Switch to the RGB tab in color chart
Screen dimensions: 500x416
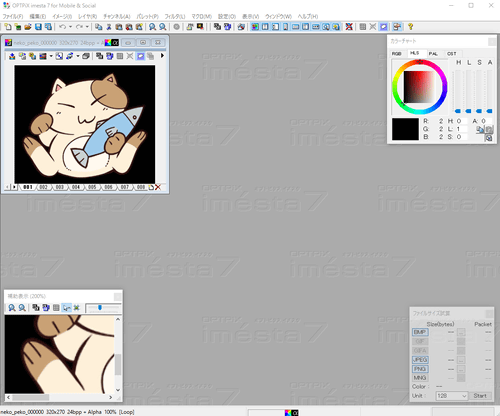(397, 54)
